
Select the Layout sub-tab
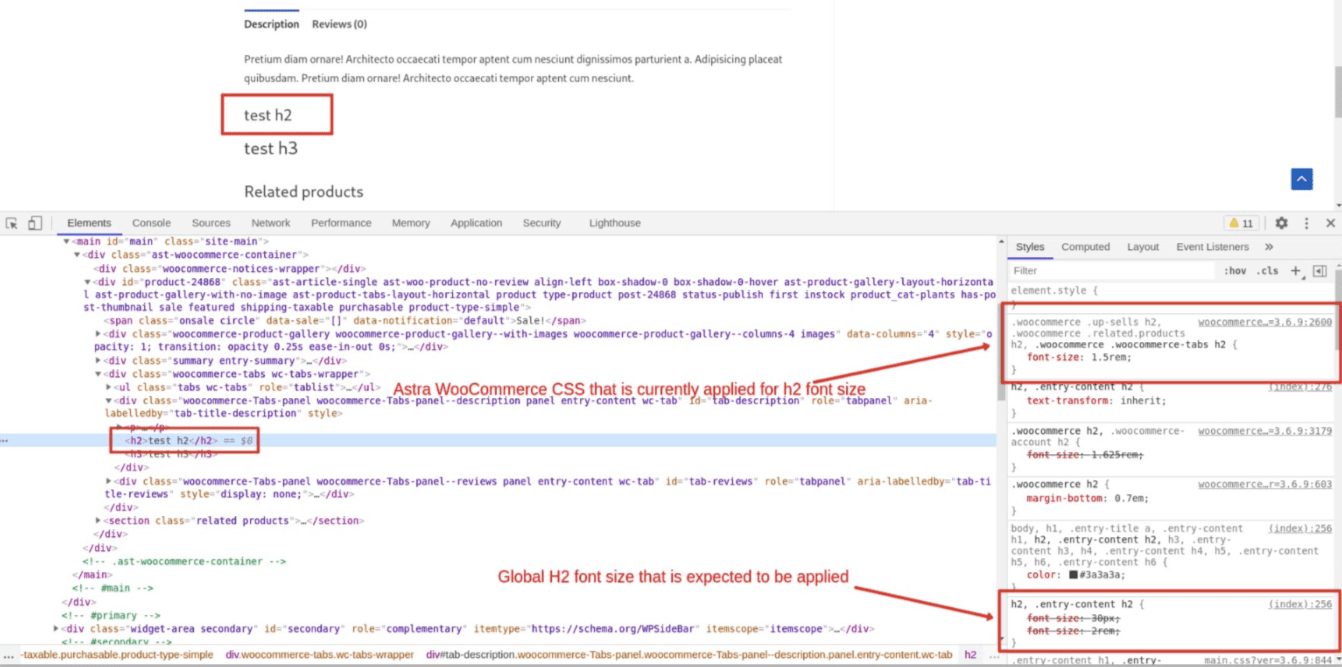coord(1143,247)
